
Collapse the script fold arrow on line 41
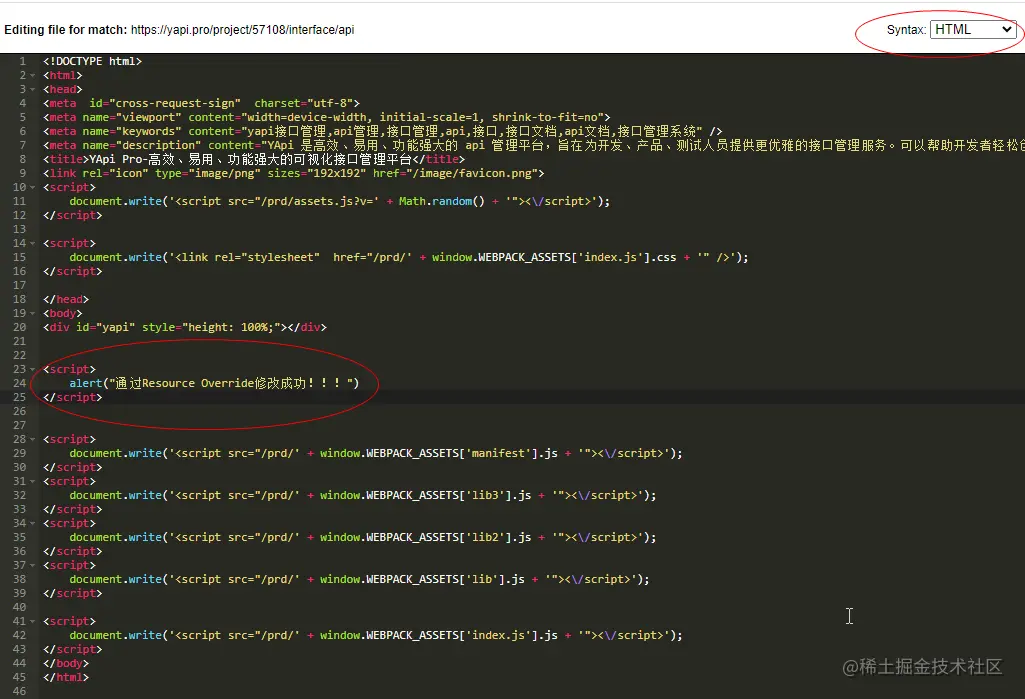click(x=33, y=621)
